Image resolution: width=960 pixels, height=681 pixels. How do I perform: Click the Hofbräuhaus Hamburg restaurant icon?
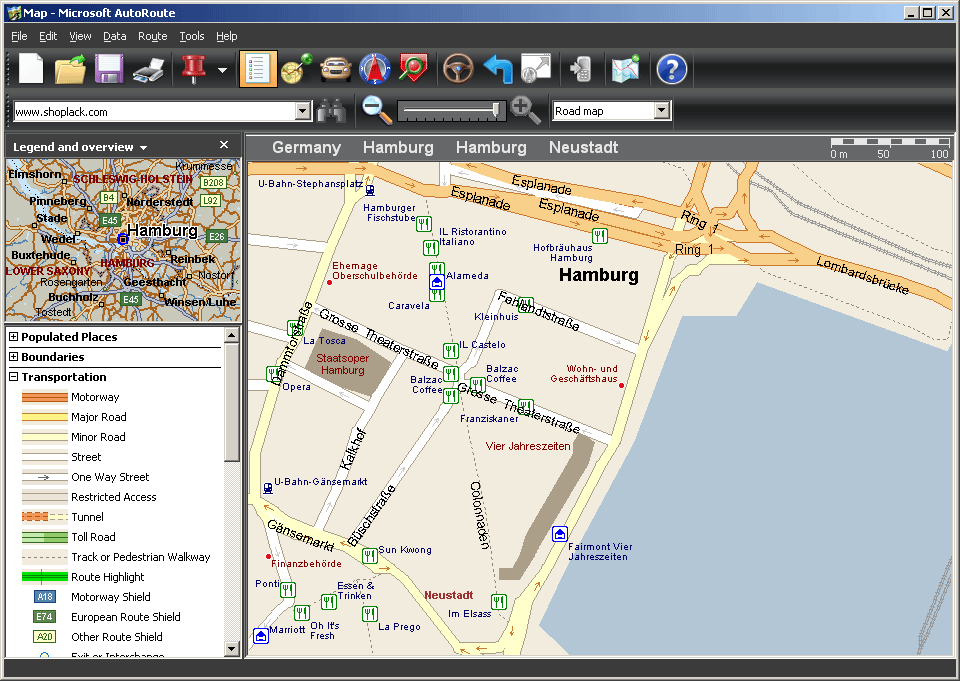click(600, 235)
